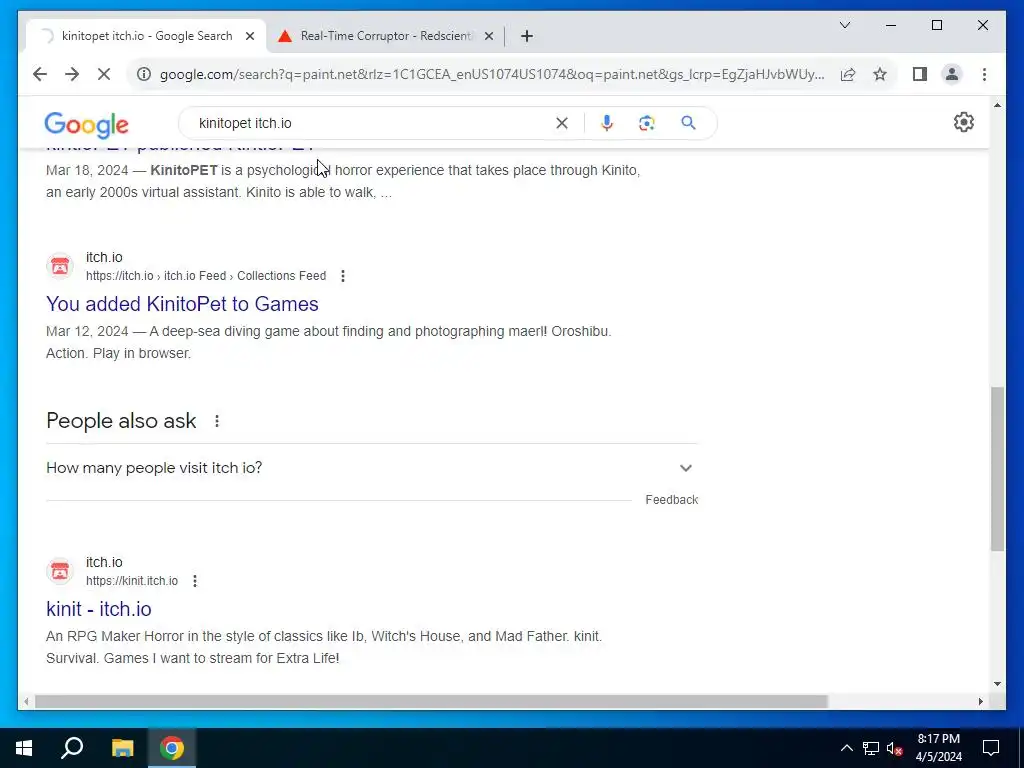The width and height of the screenshot is (1024, 768).
Task: Select the kinitopet itch.io Google Search tab
Action: pos(145,36)
